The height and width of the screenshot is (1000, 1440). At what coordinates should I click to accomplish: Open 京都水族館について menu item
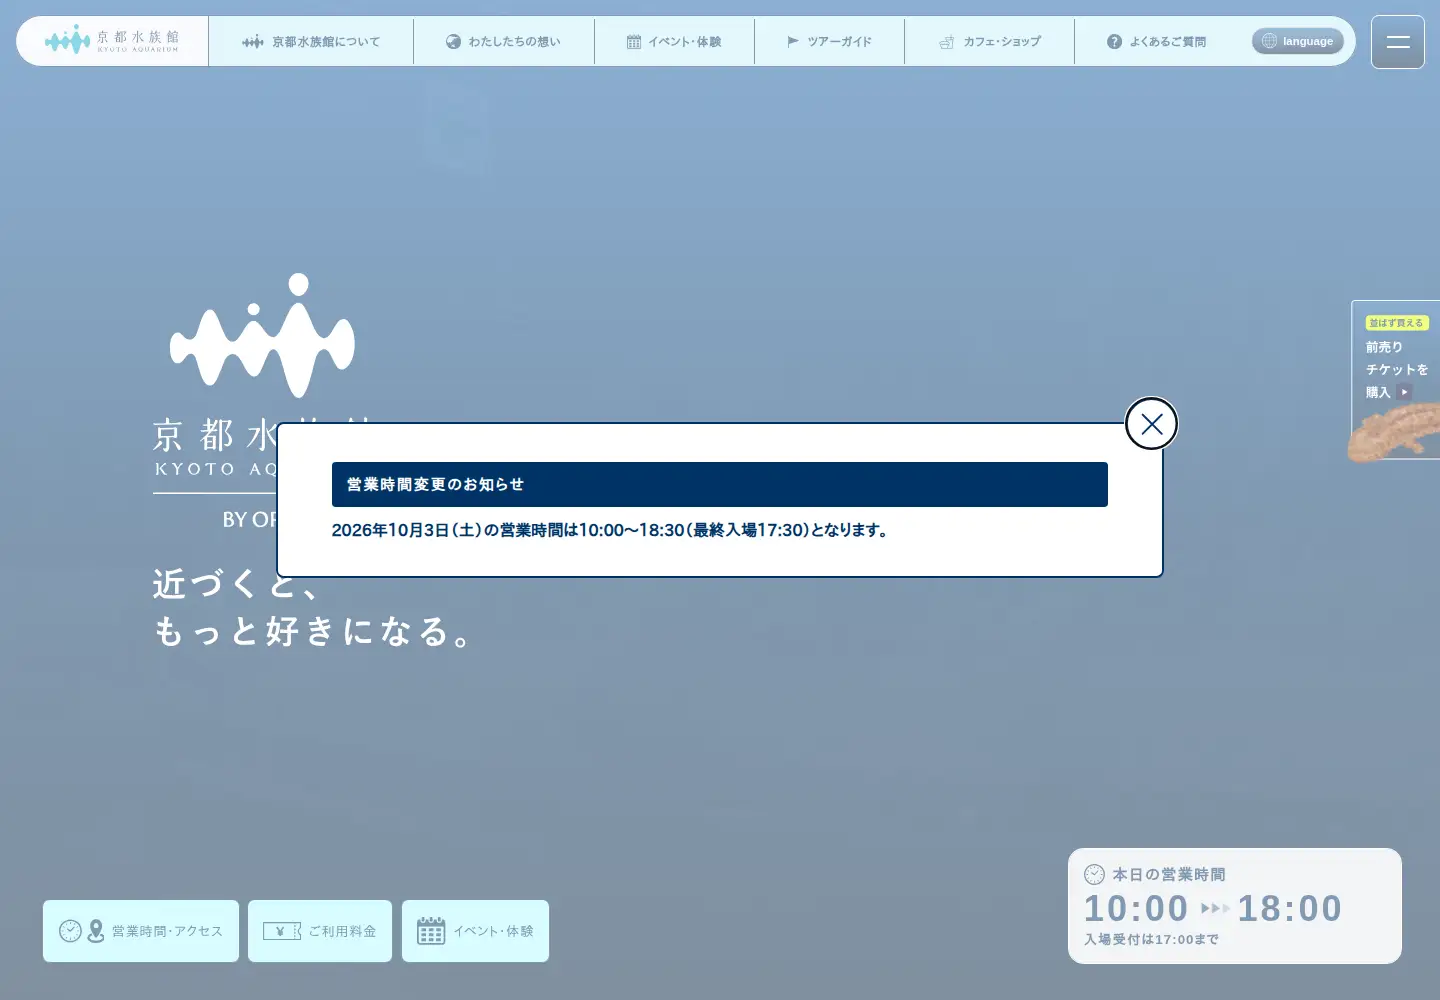tap(311, 42)
